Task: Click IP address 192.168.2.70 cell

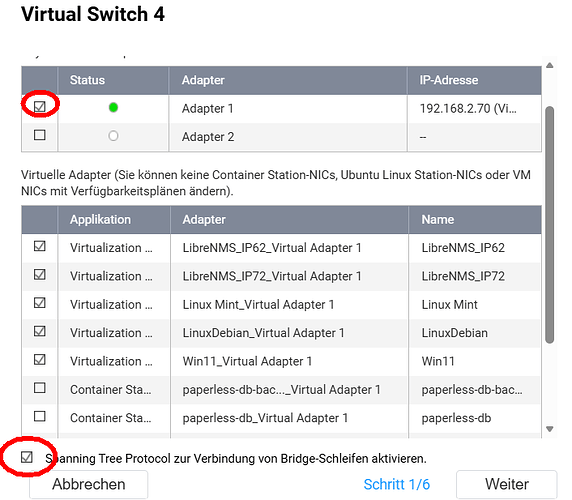Action: pos(474,109)
